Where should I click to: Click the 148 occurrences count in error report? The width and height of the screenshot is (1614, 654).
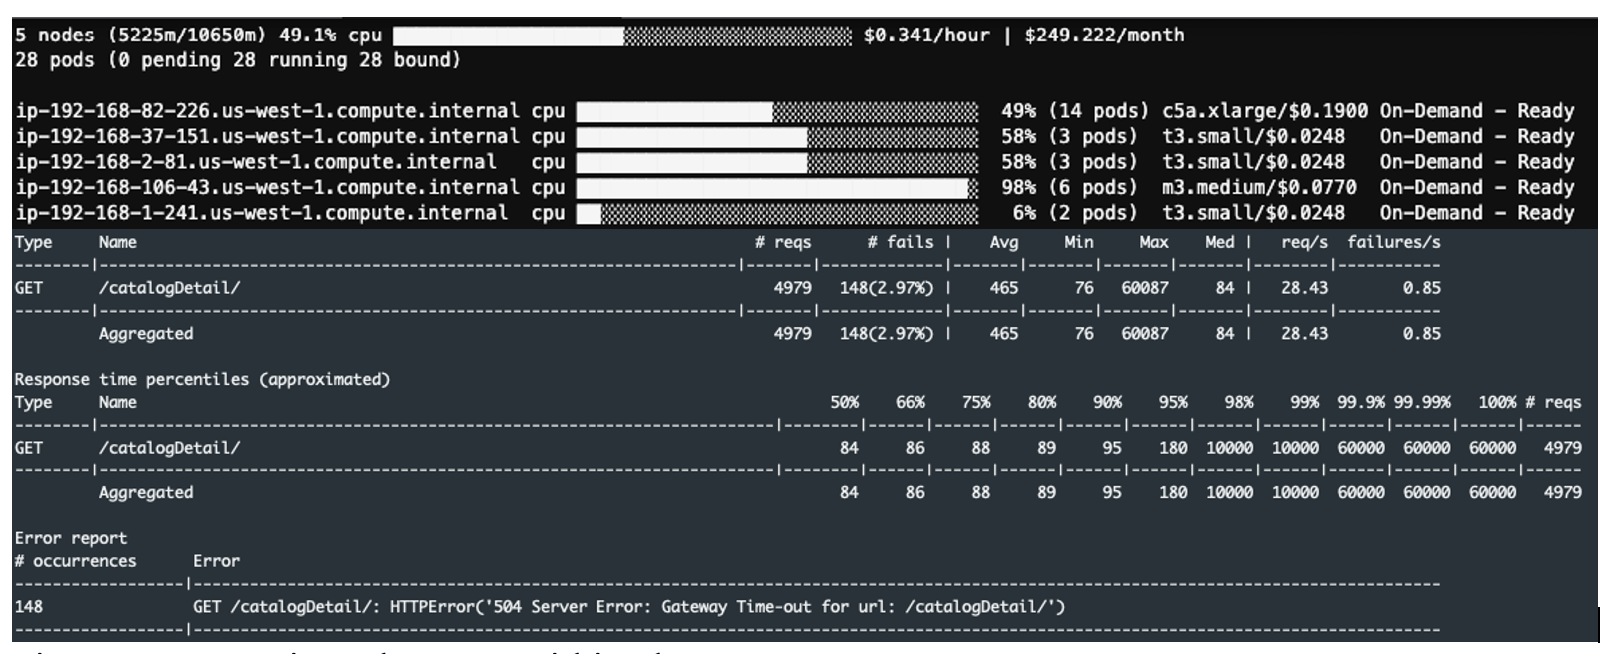click(28, 606)
